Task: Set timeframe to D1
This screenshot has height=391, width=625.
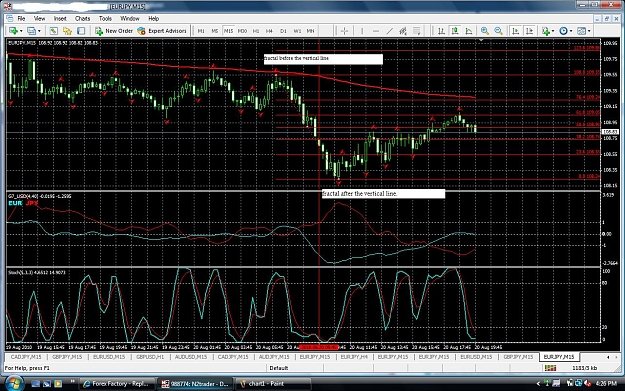Action: coord(283,31)
